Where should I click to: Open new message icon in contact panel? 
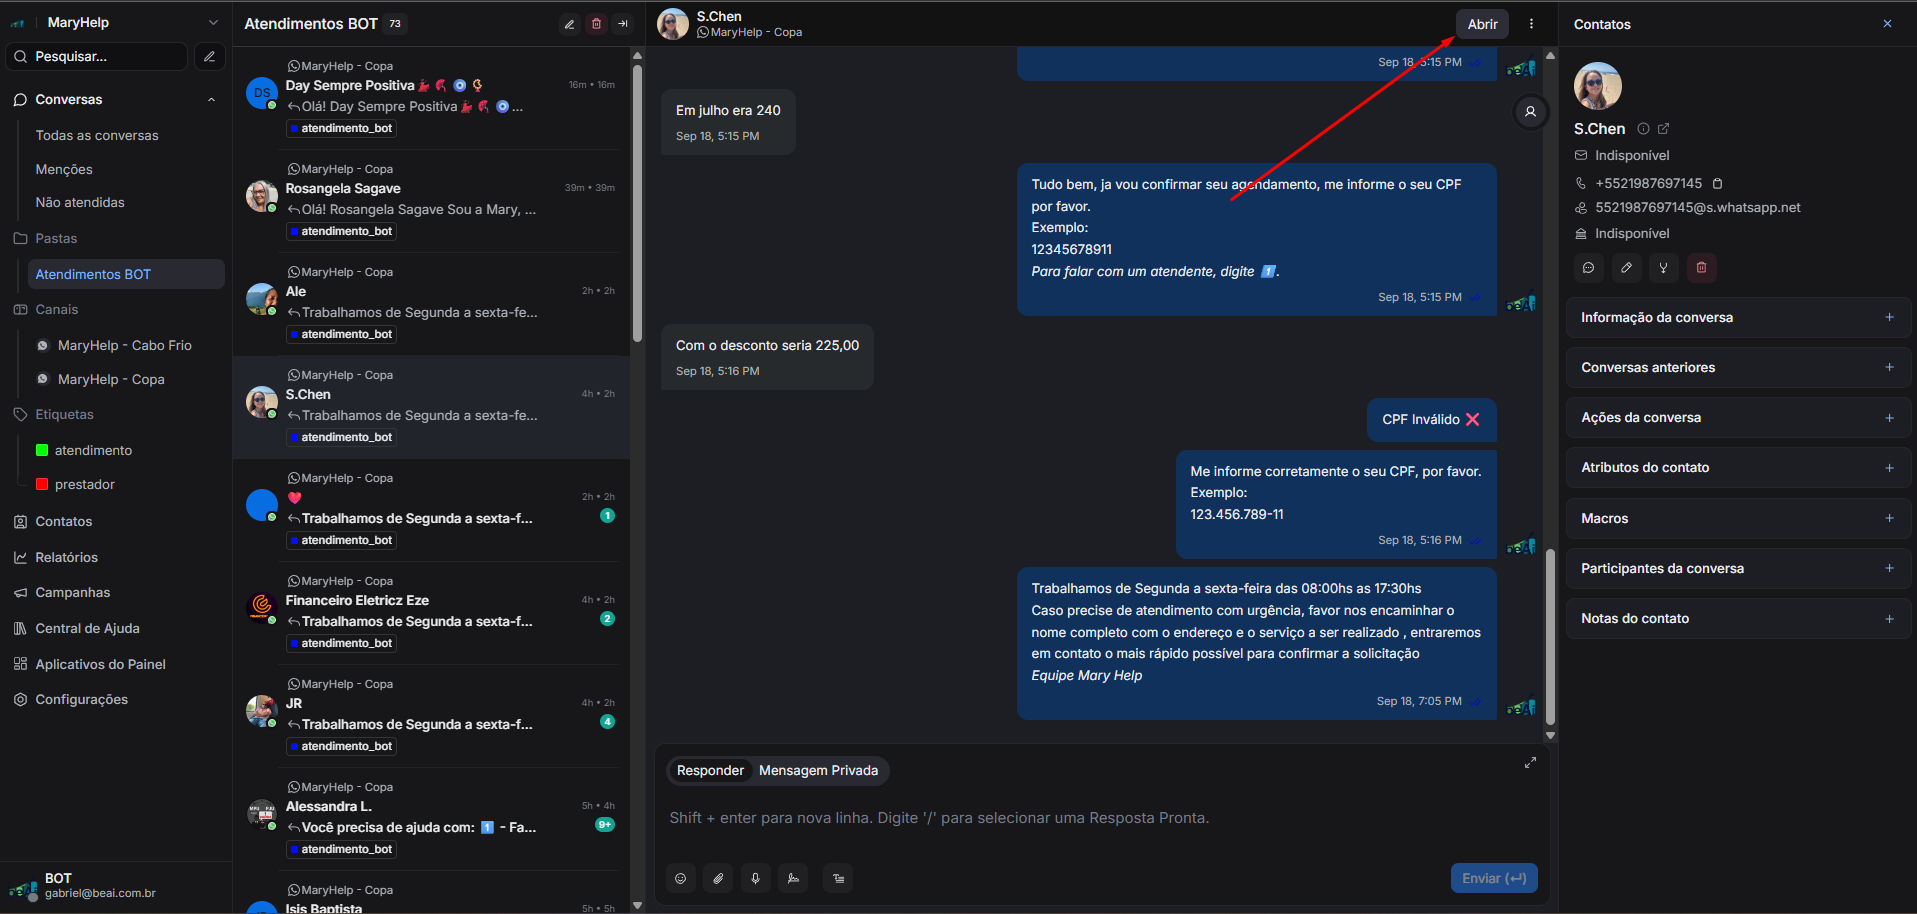point(1588,268)
